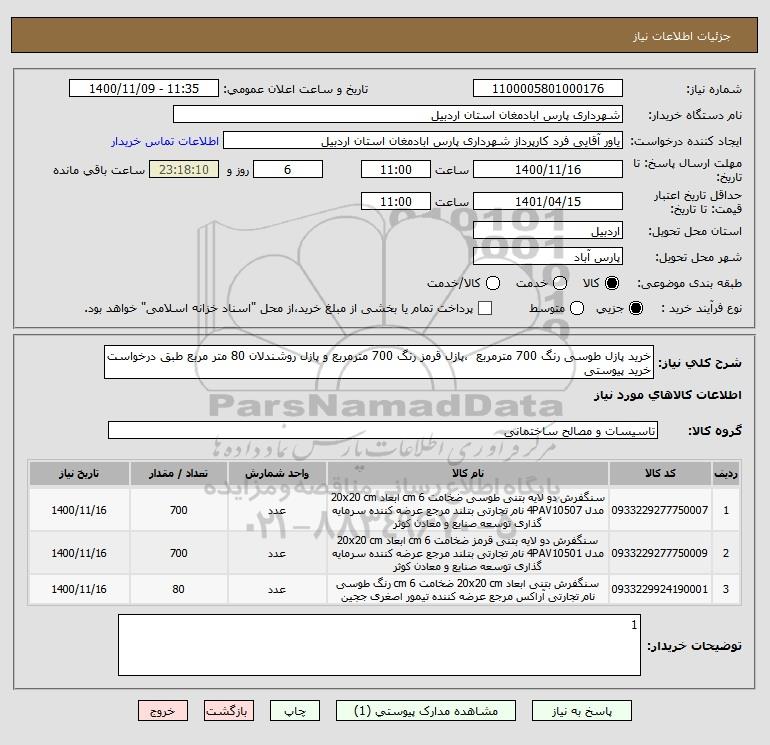770x745 pixels.
Task: Click the delivery city field پارس آباد
Action: tap(548, 256)
